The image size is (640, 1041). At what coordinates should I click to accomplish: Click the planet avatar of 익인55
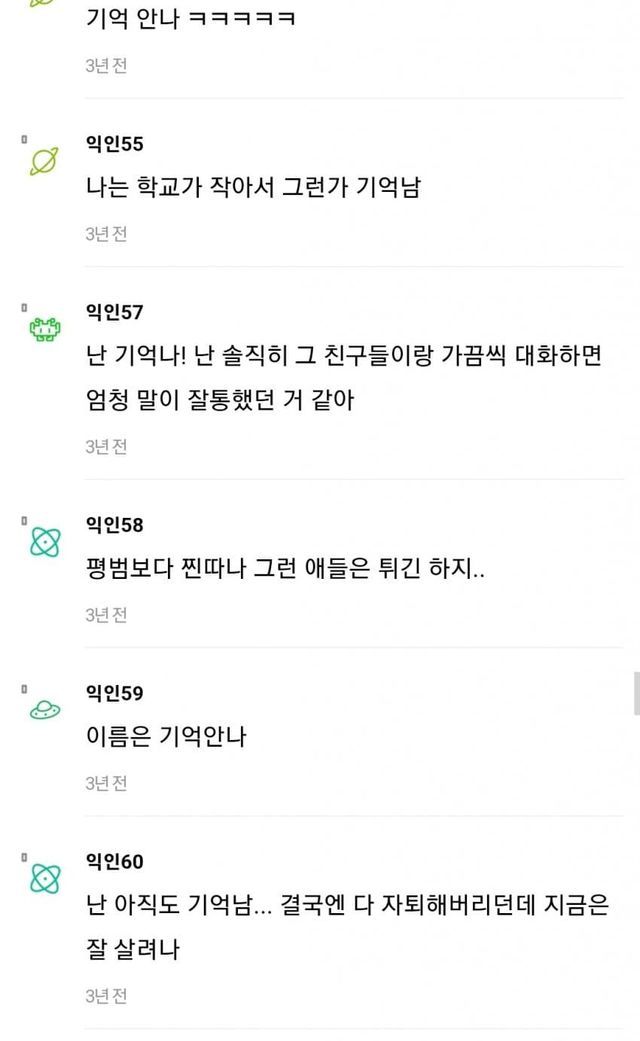coord(44,160)
